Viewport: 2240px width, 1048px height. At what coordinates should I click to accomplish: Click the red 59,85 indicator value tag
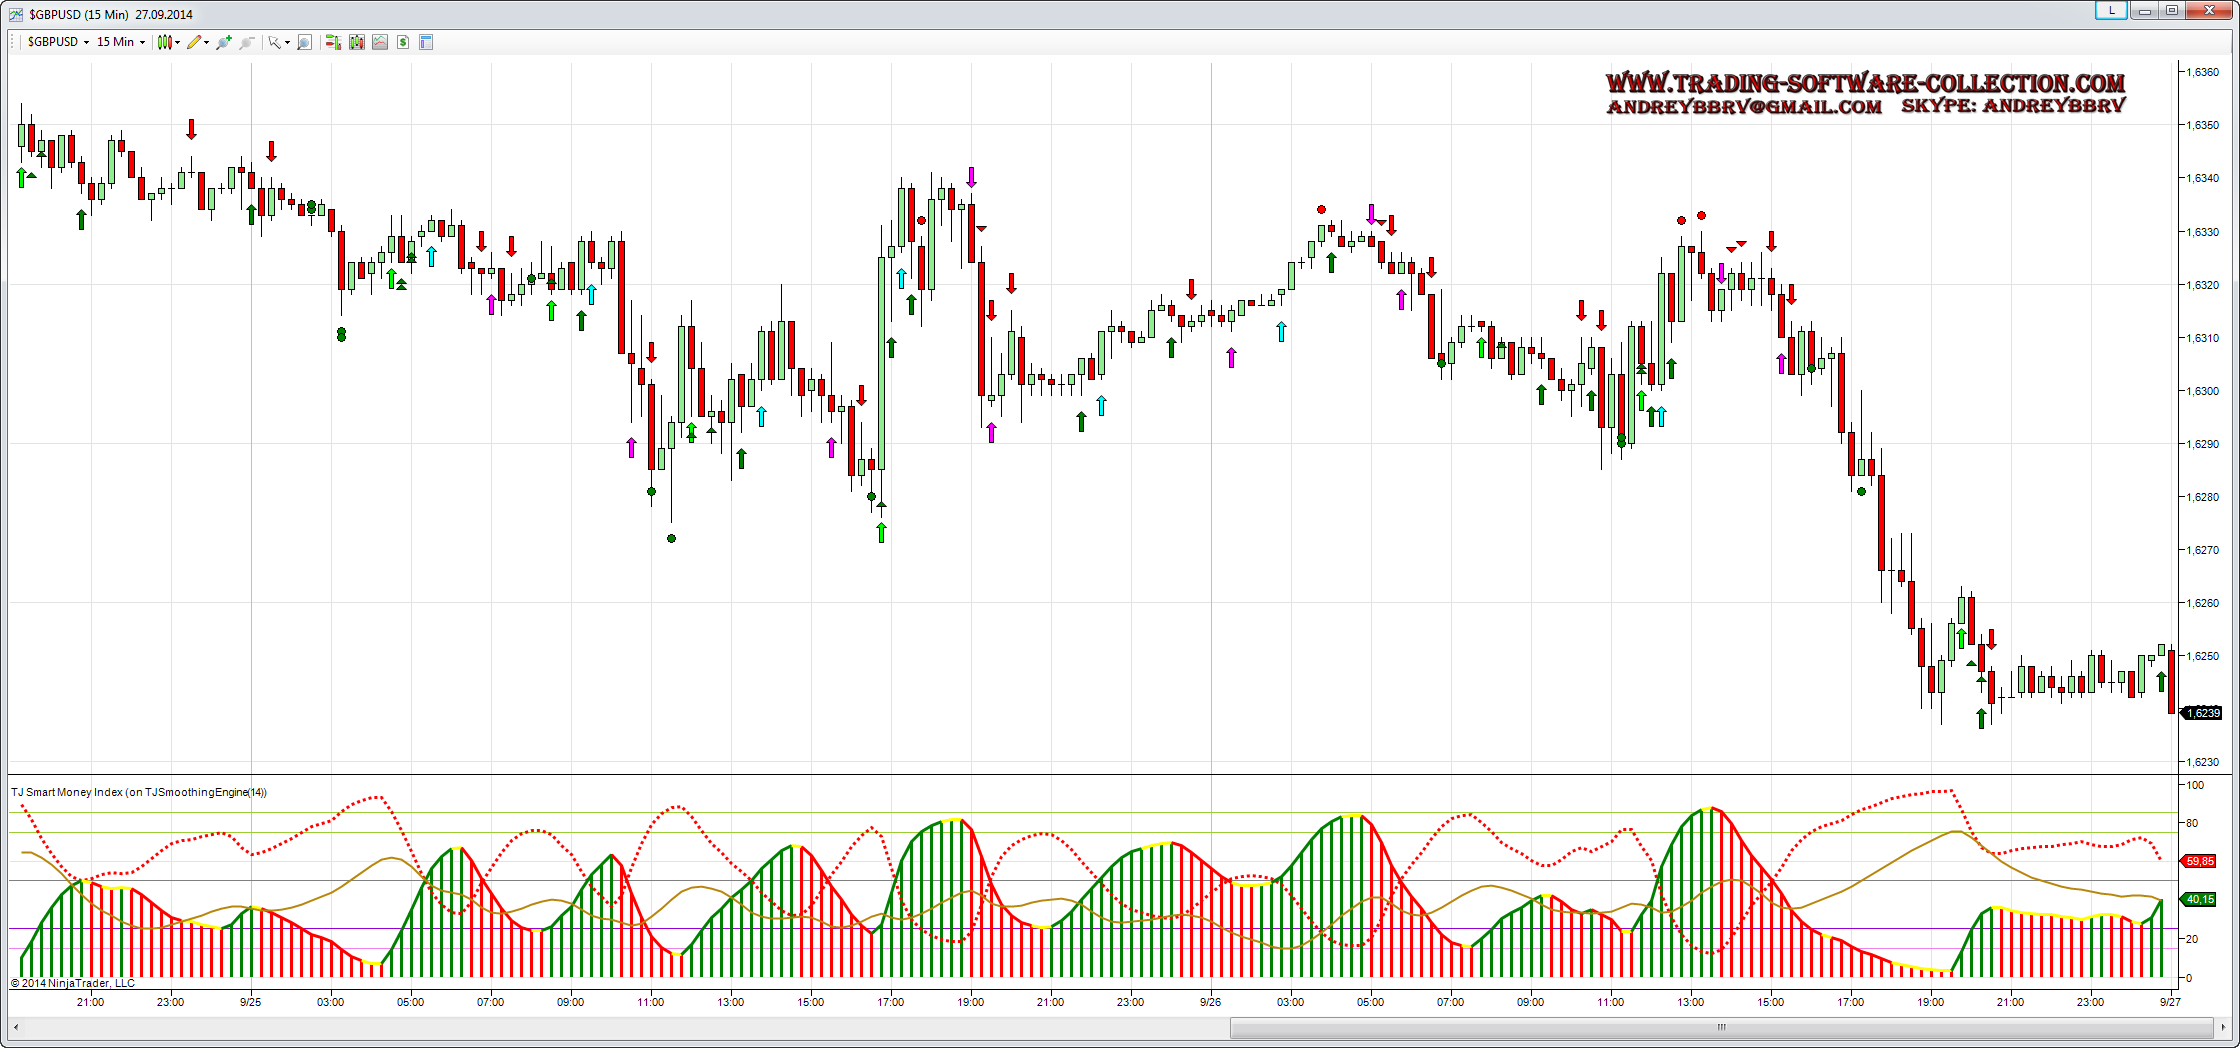click(2200, 861)
